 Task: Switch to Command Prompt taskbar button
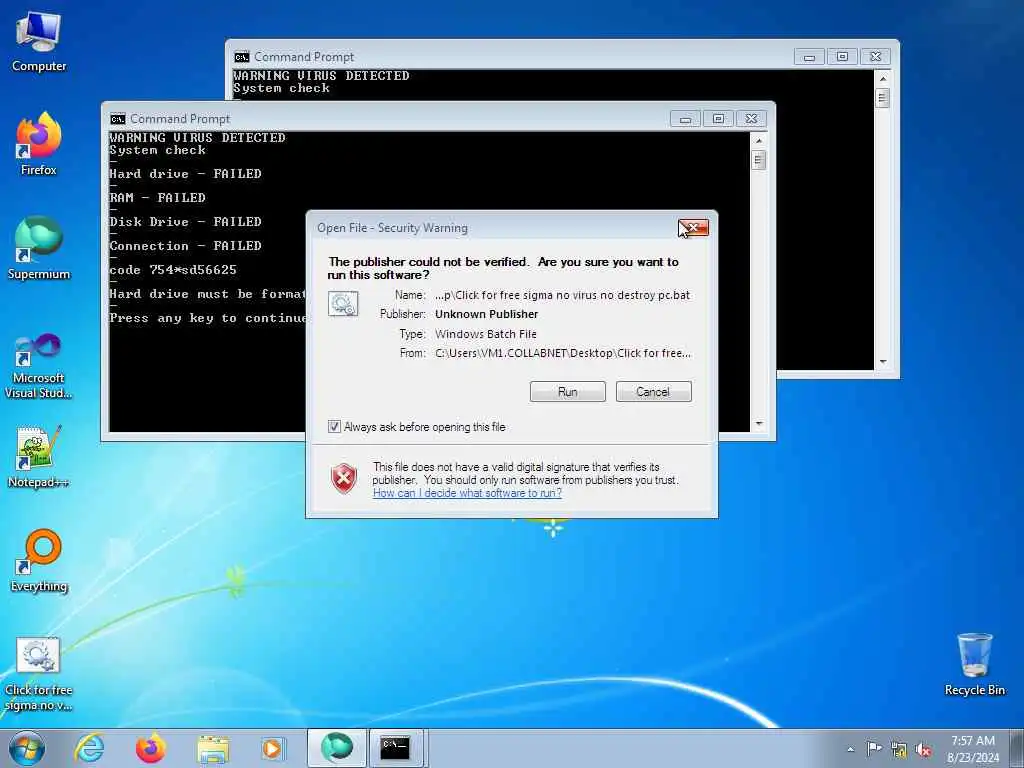(396, 748)
